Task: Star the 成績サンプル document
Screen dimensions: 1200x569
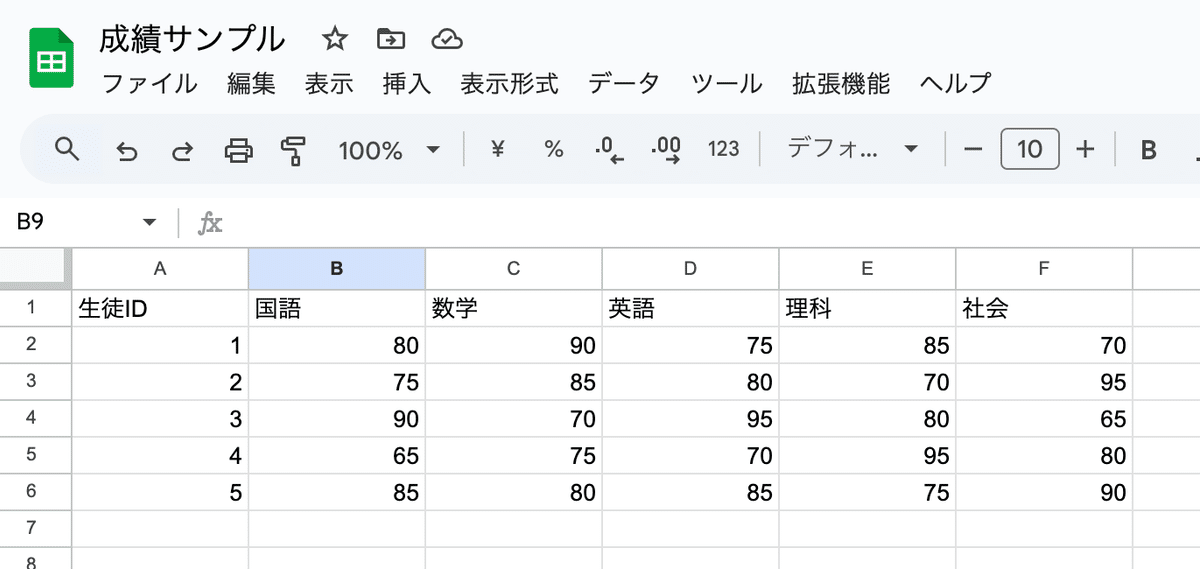Action: point(334,39)
